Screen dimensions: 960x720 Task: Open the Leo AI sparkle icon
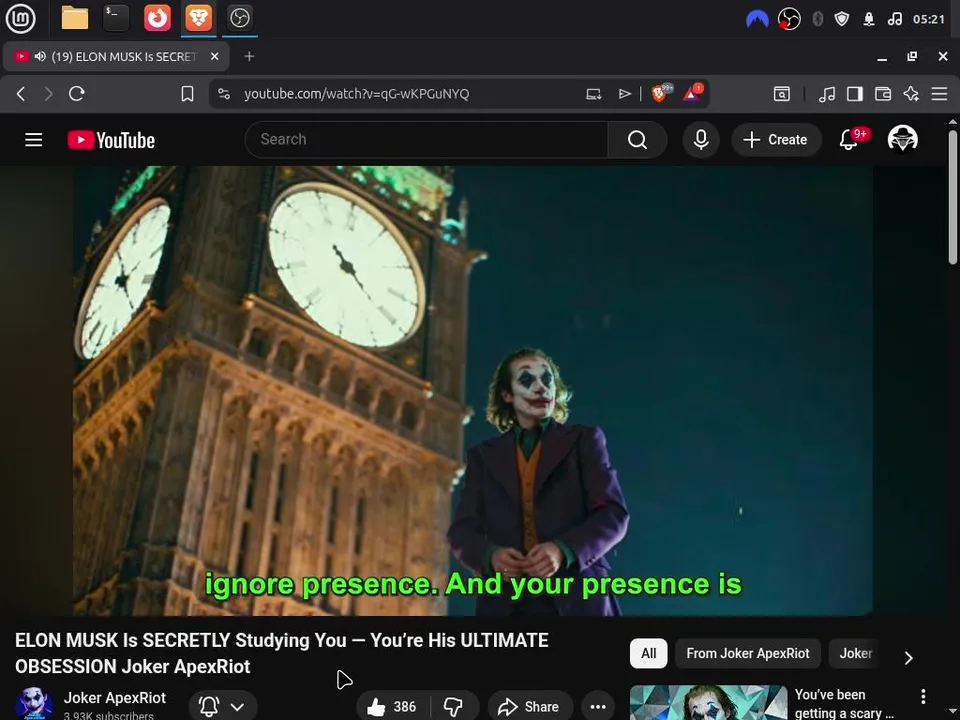911,94
